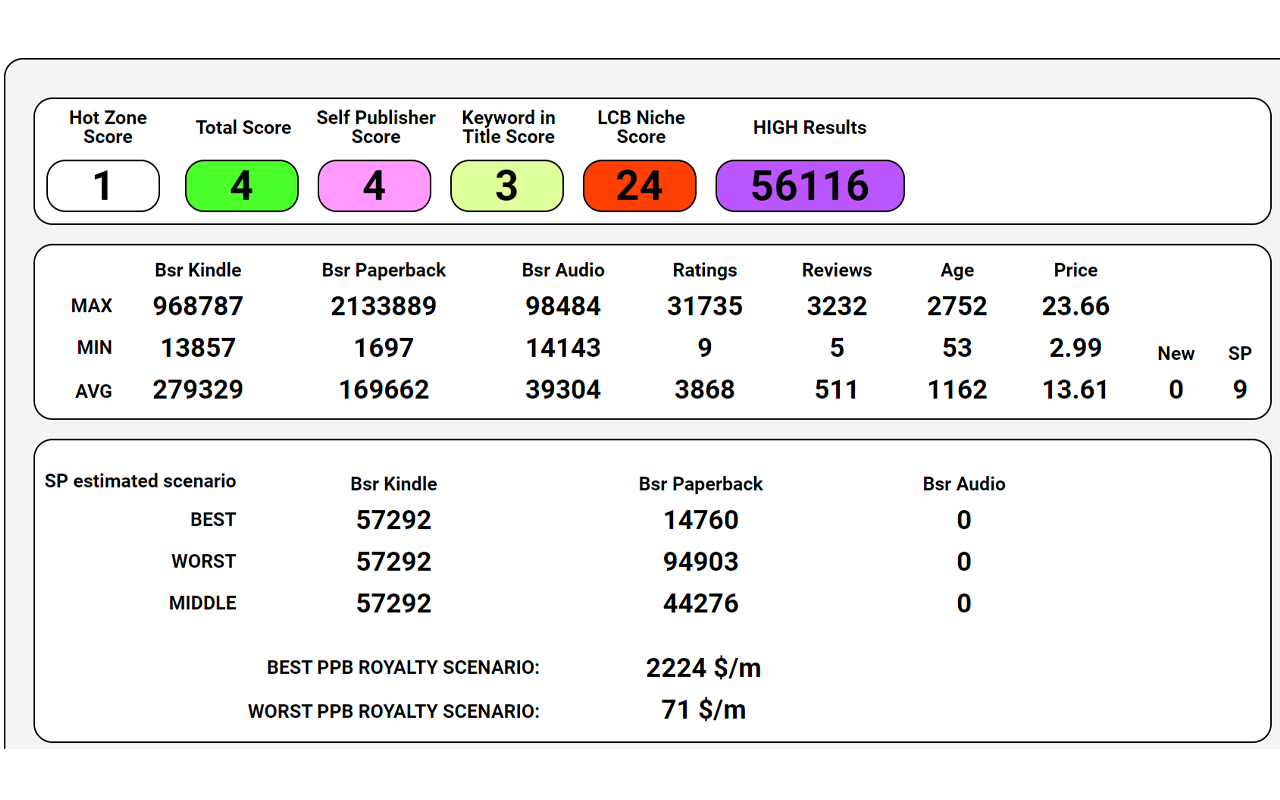Click MIDDLE scenario Bsr Paperback value 44276

click(x=701, y=604)
